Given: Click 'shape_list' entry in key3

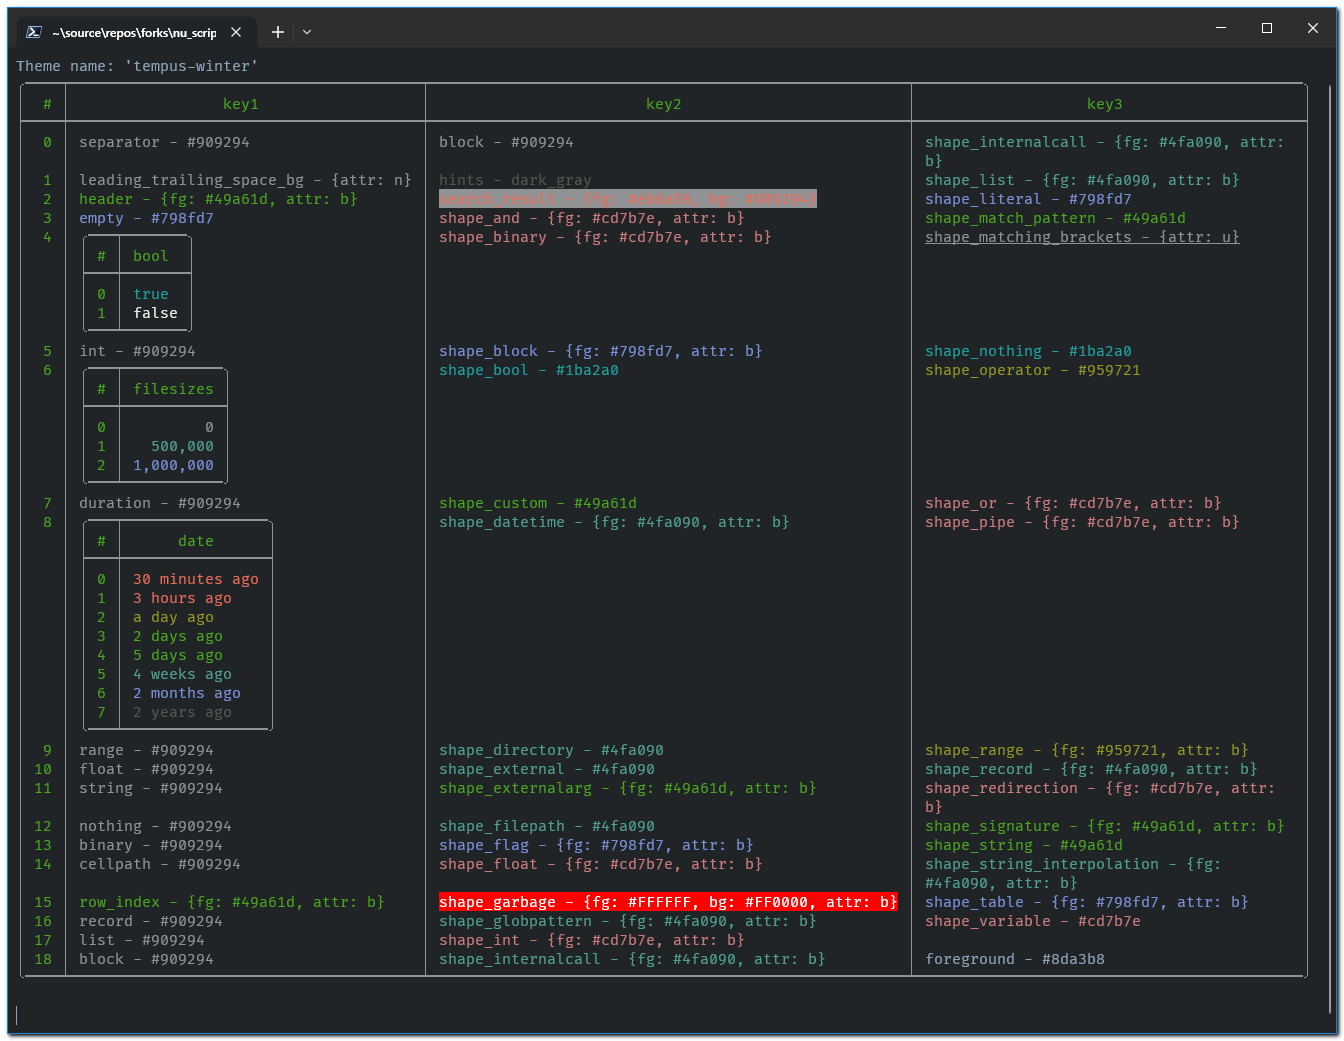Looking at the screenshot, I should [x=1082, y=180].
